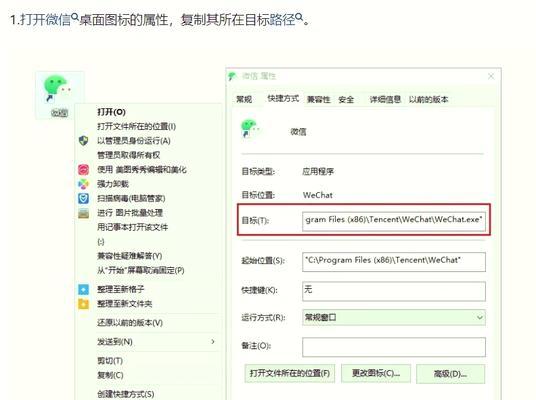
Task: Choose 剪切(T) from the context menu
Action: pyautogui.click(x=110, y=361)
